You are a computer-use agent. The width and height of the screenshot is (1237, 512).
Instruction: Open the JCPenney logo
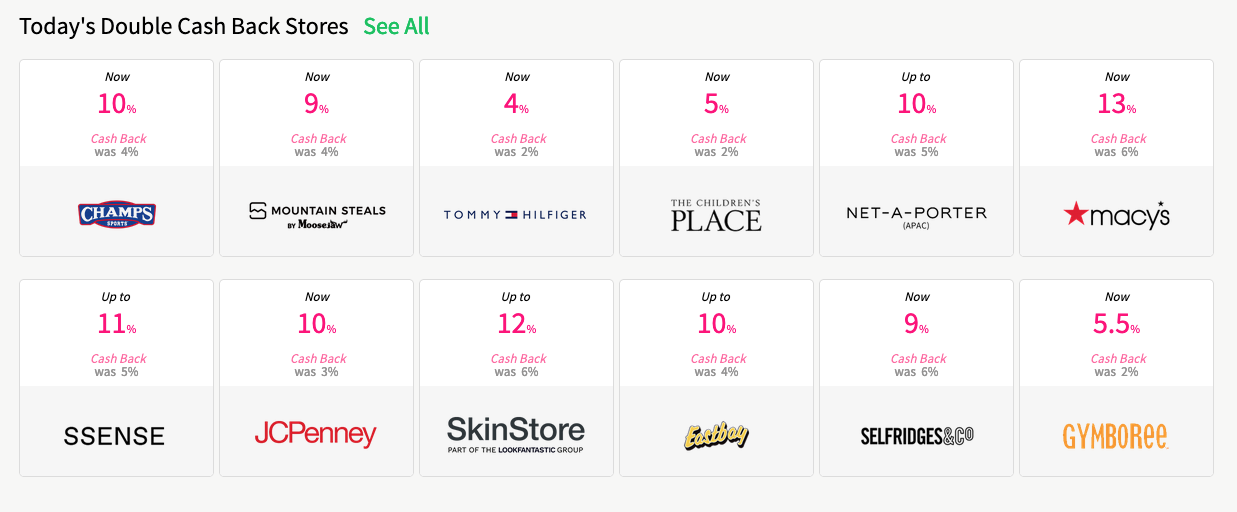click(x=315, y=435)
